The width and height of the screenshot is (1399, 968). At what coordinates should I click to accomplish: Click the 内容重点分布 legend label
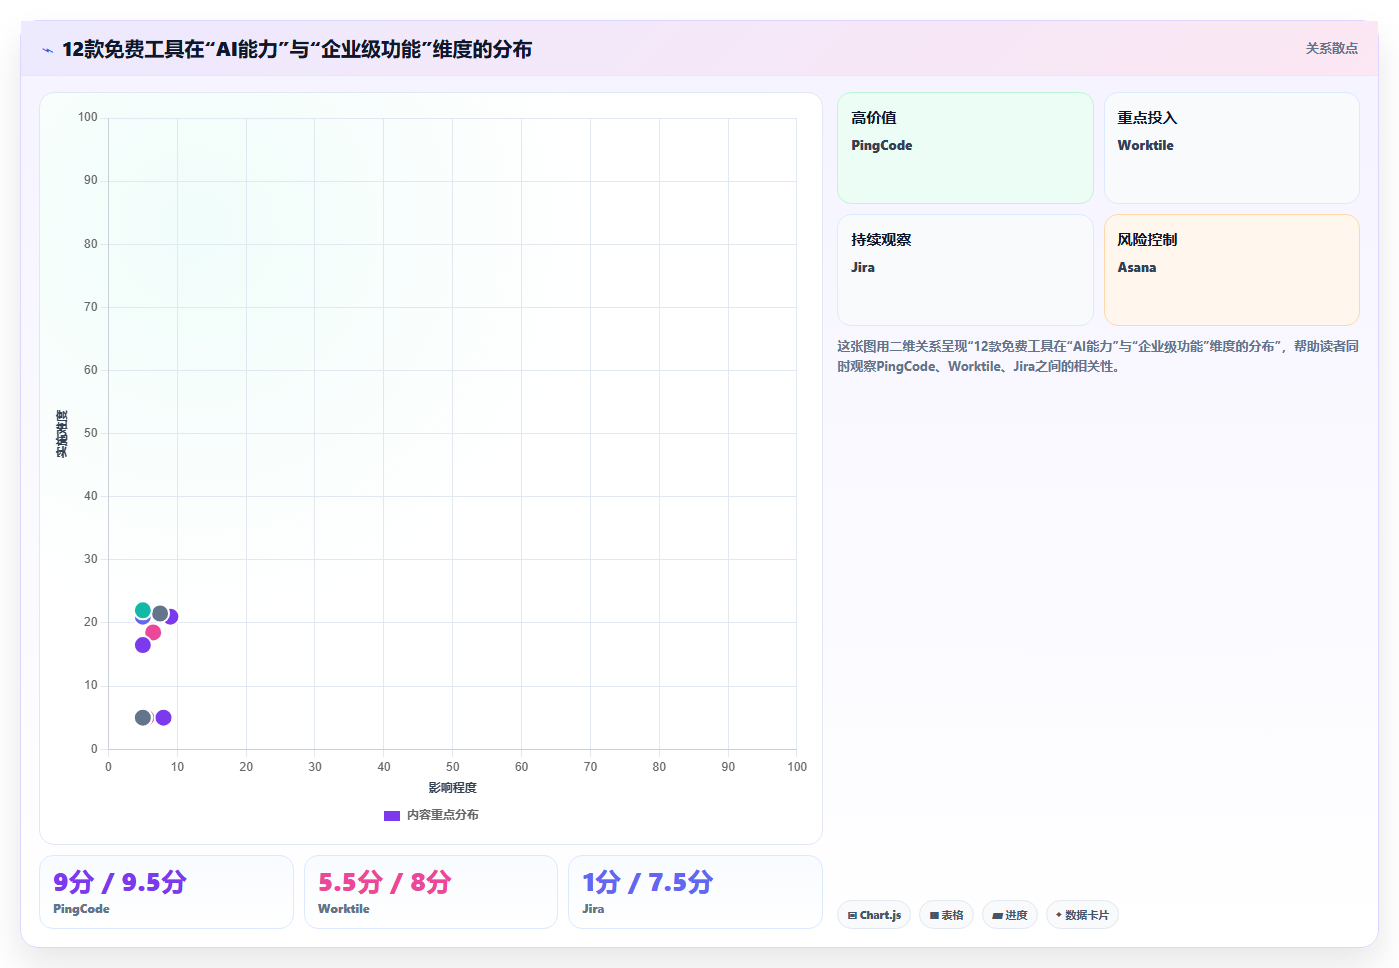pyautogui.click(x=442, y=815)
